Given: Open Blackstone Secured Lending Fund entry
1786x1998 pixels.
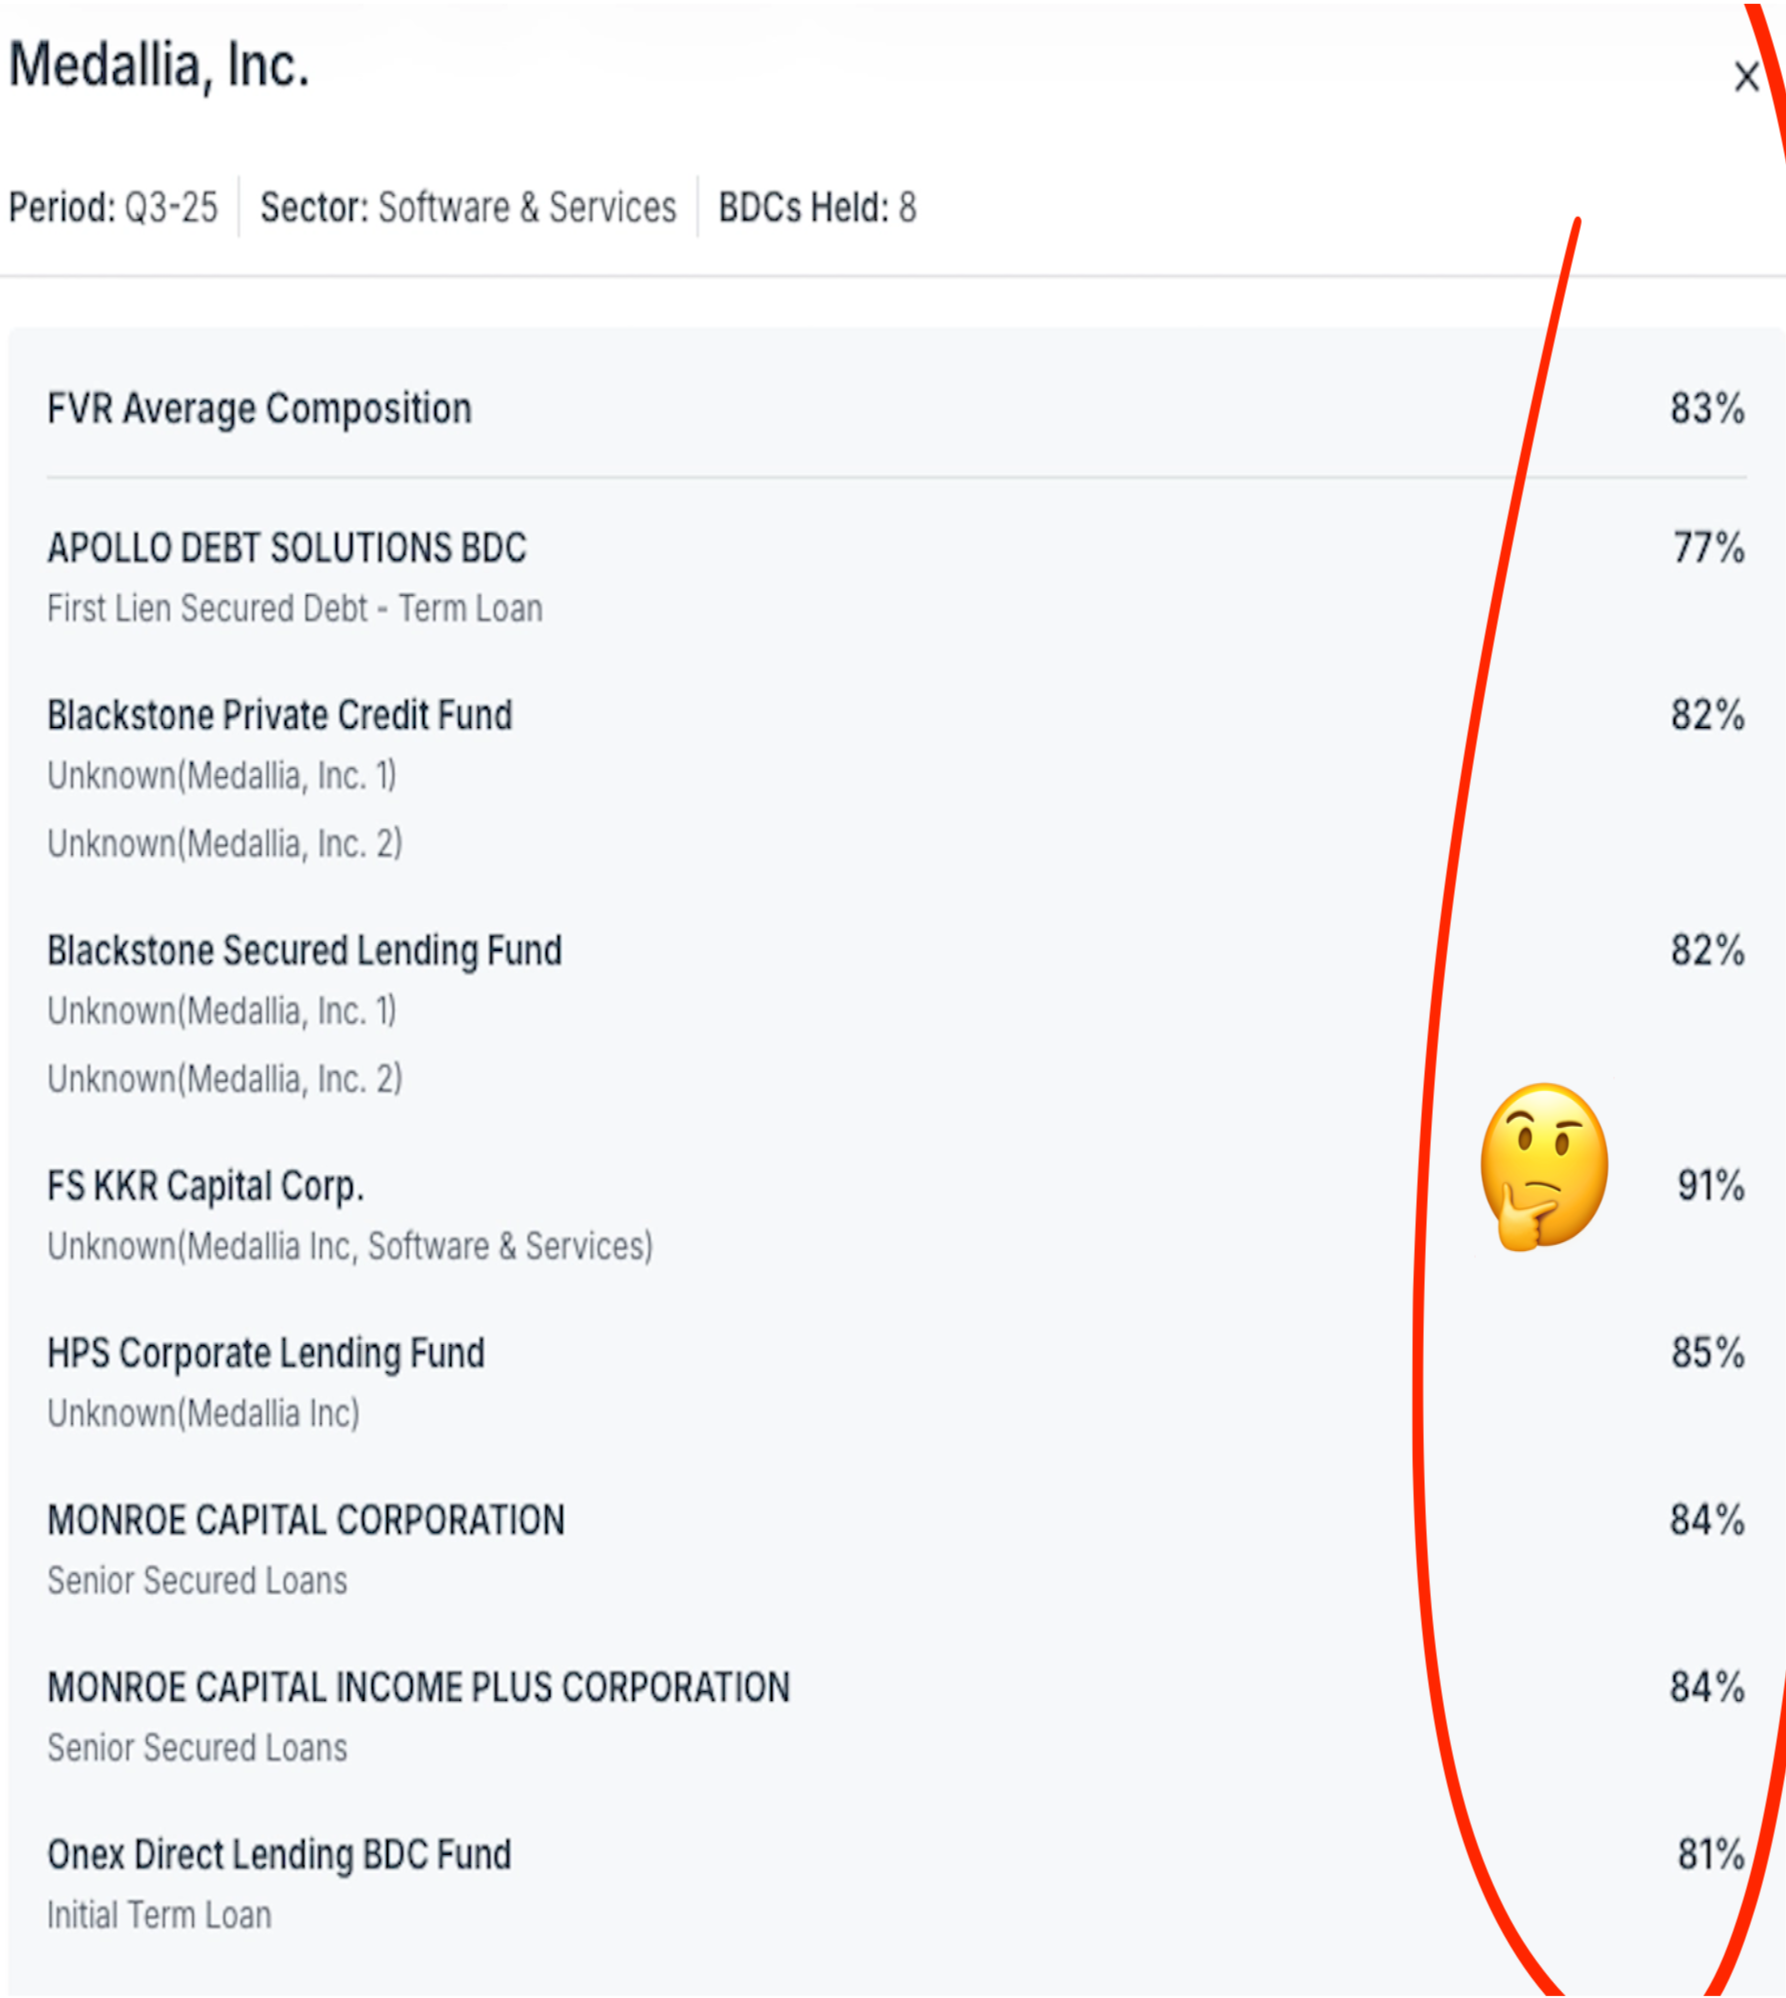Looking at the screenshot, I should tap(305, 951).
